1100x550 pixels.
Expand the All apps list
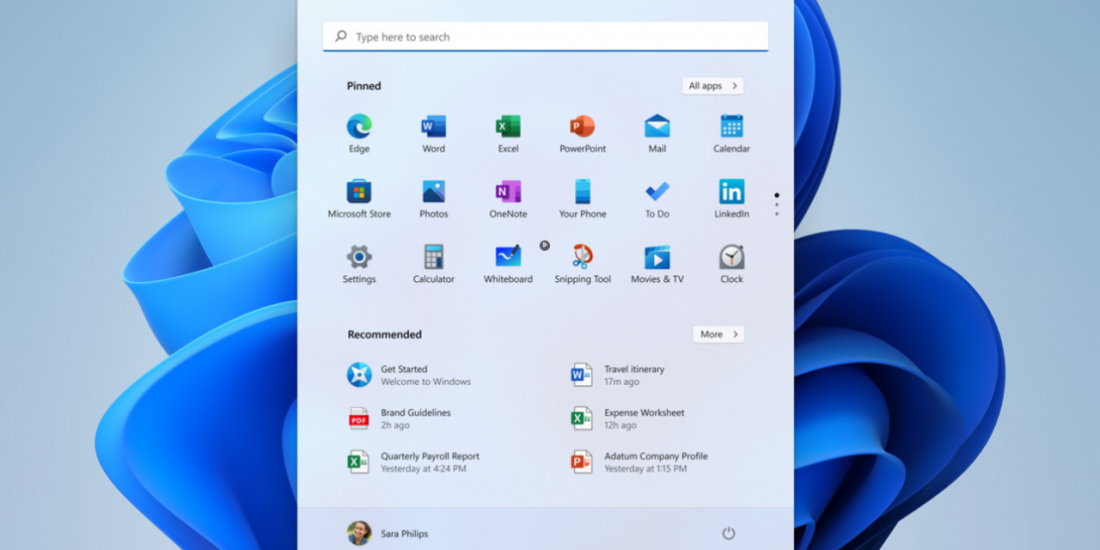point(713,86)
